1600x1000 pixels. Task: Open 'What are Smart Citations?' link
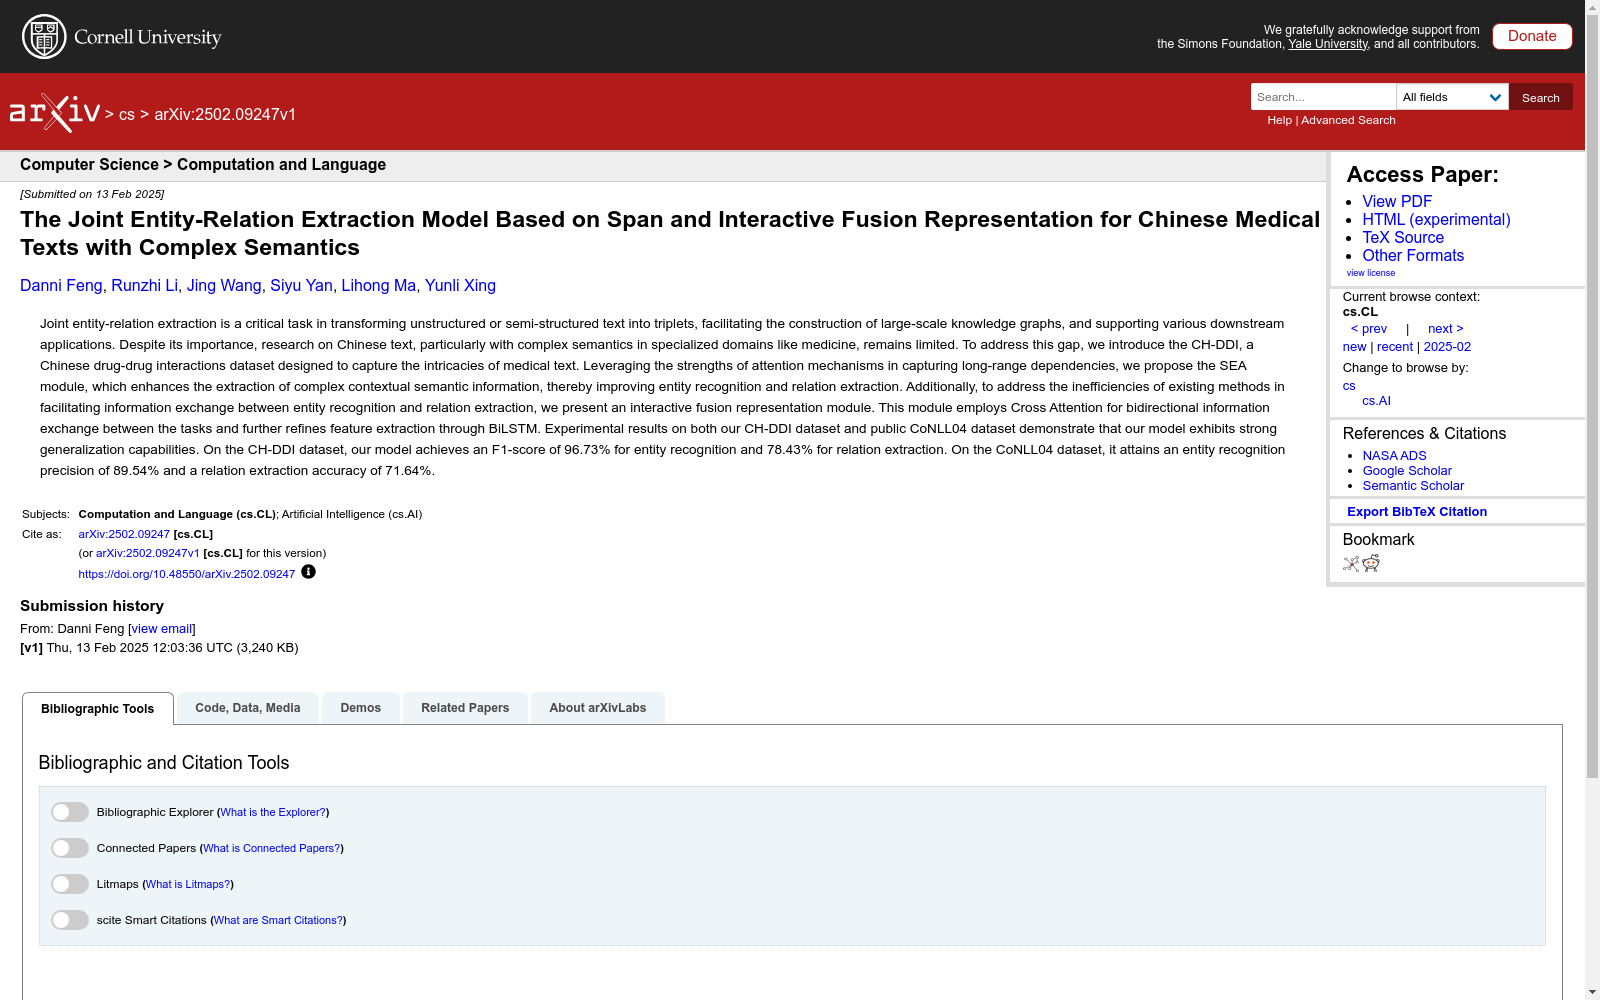coord(278,920)
